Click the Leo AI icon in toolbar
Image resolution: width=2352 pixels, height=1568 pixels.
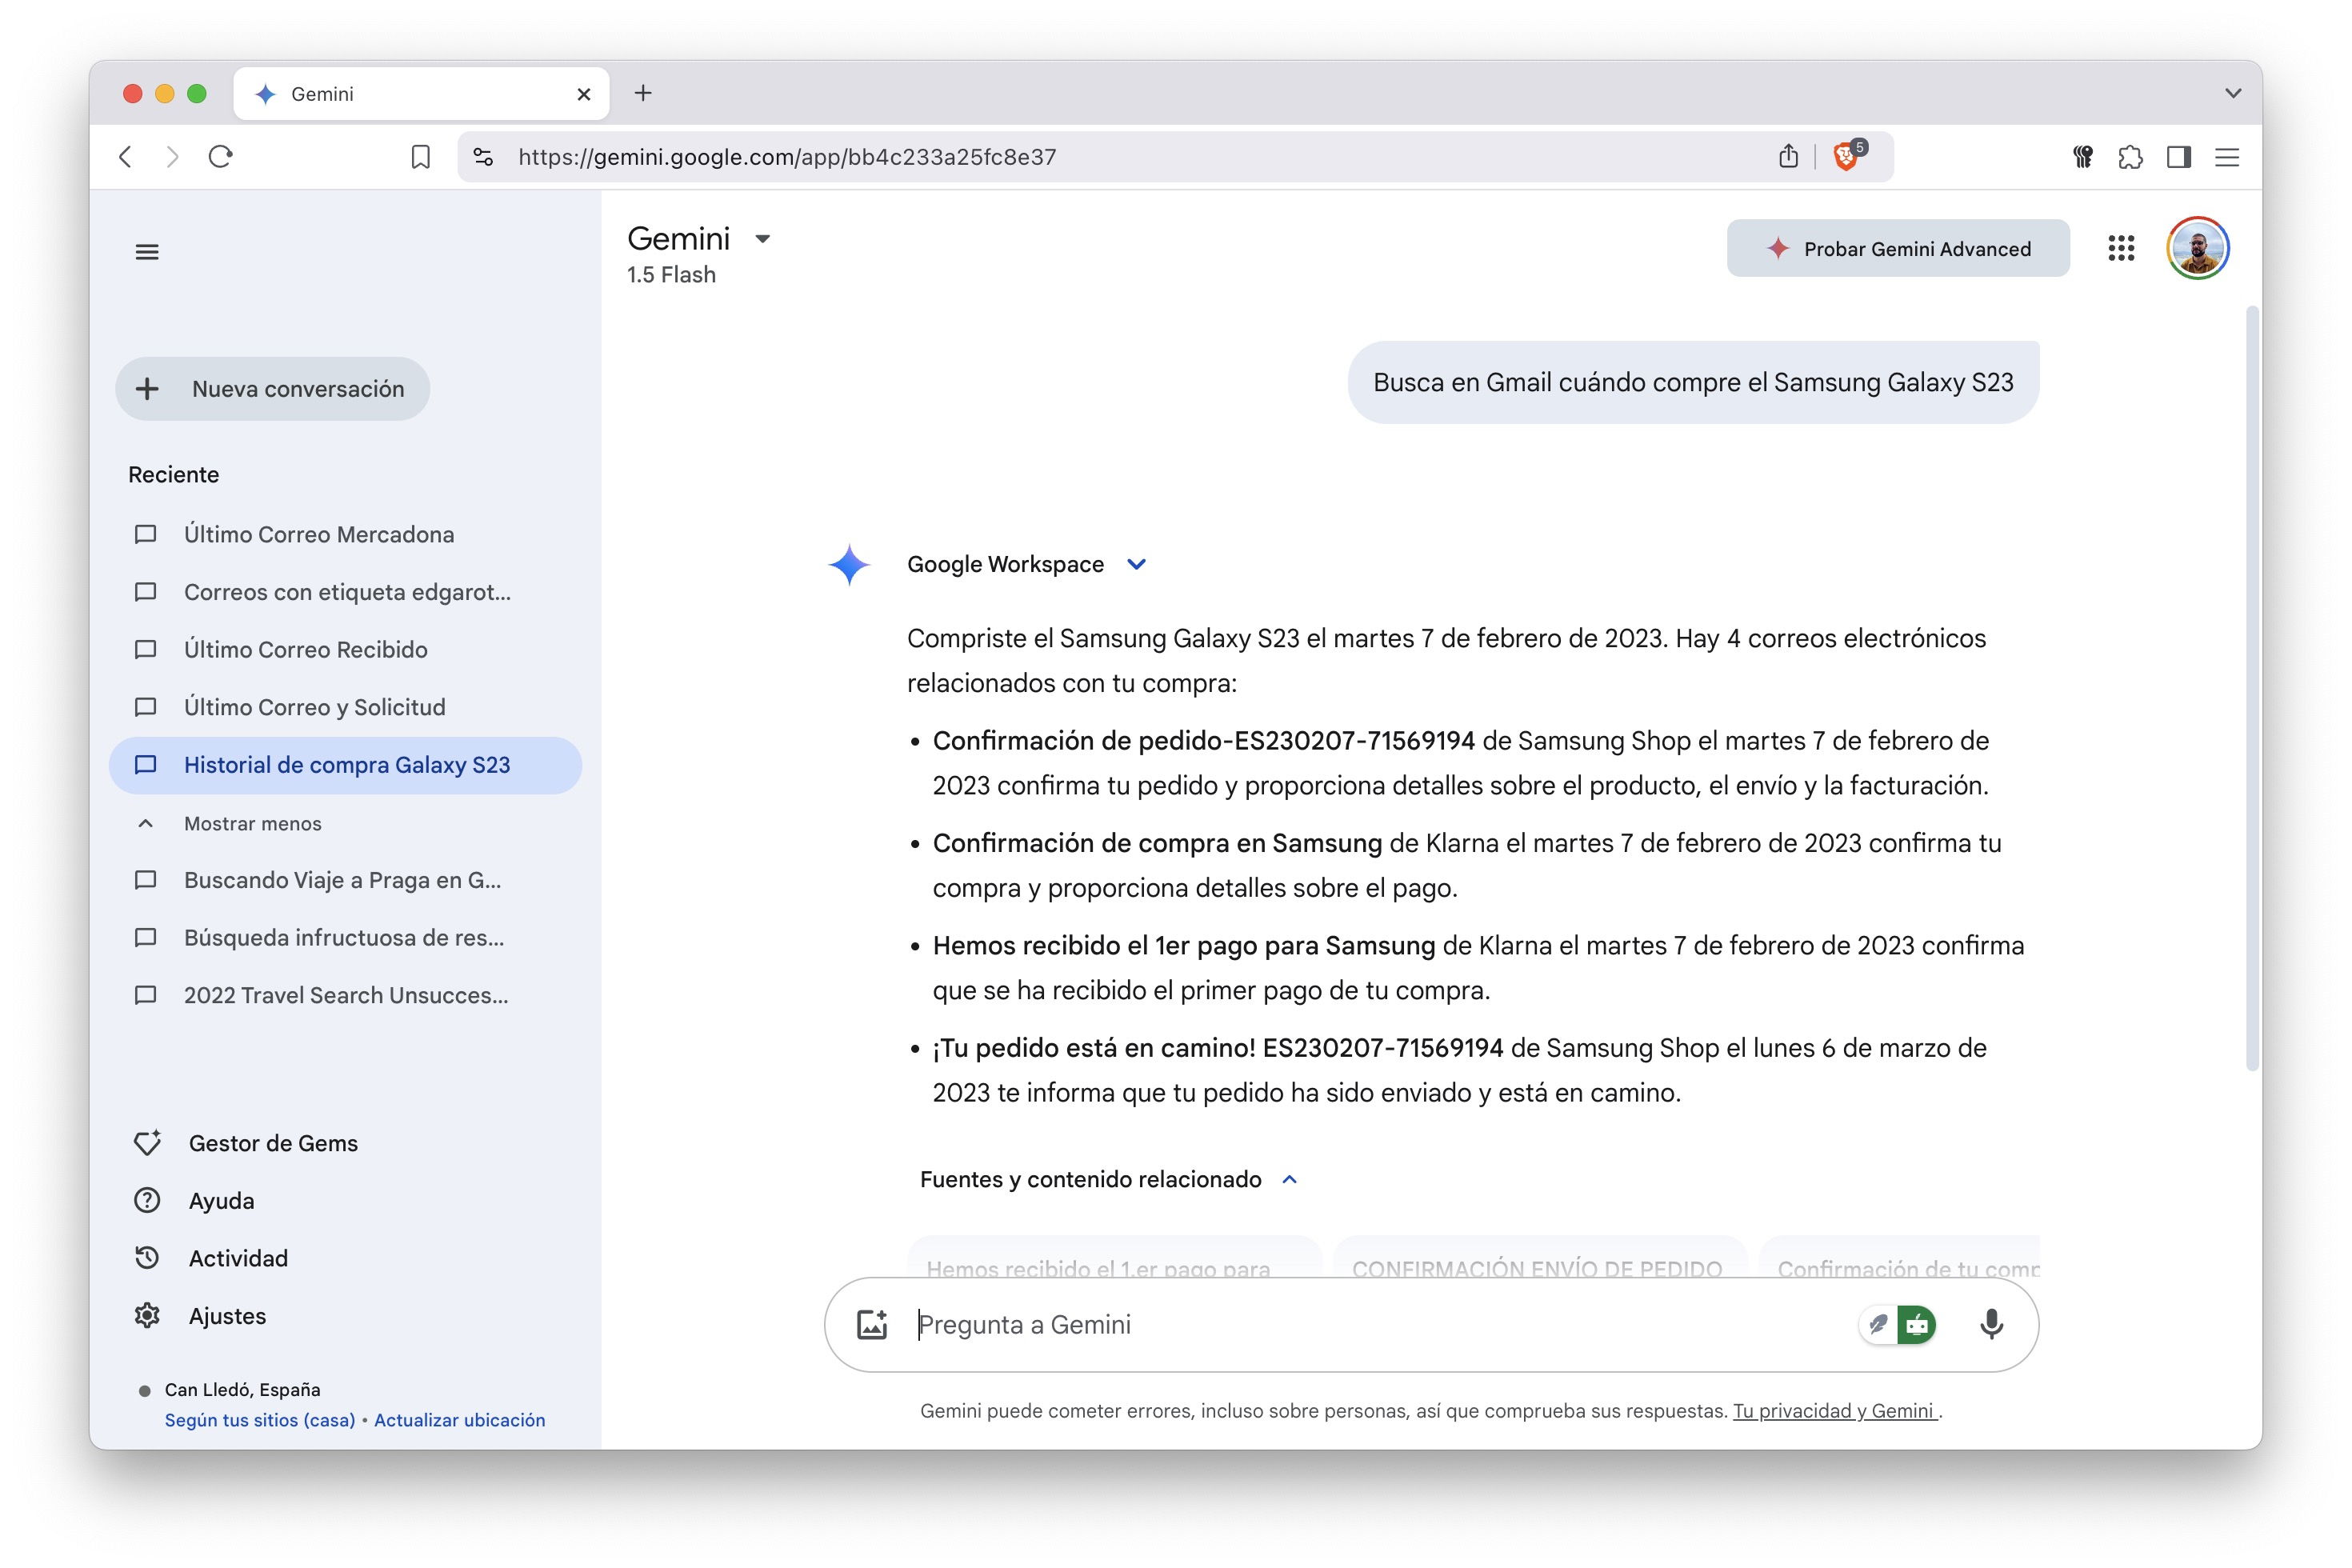2083,157
